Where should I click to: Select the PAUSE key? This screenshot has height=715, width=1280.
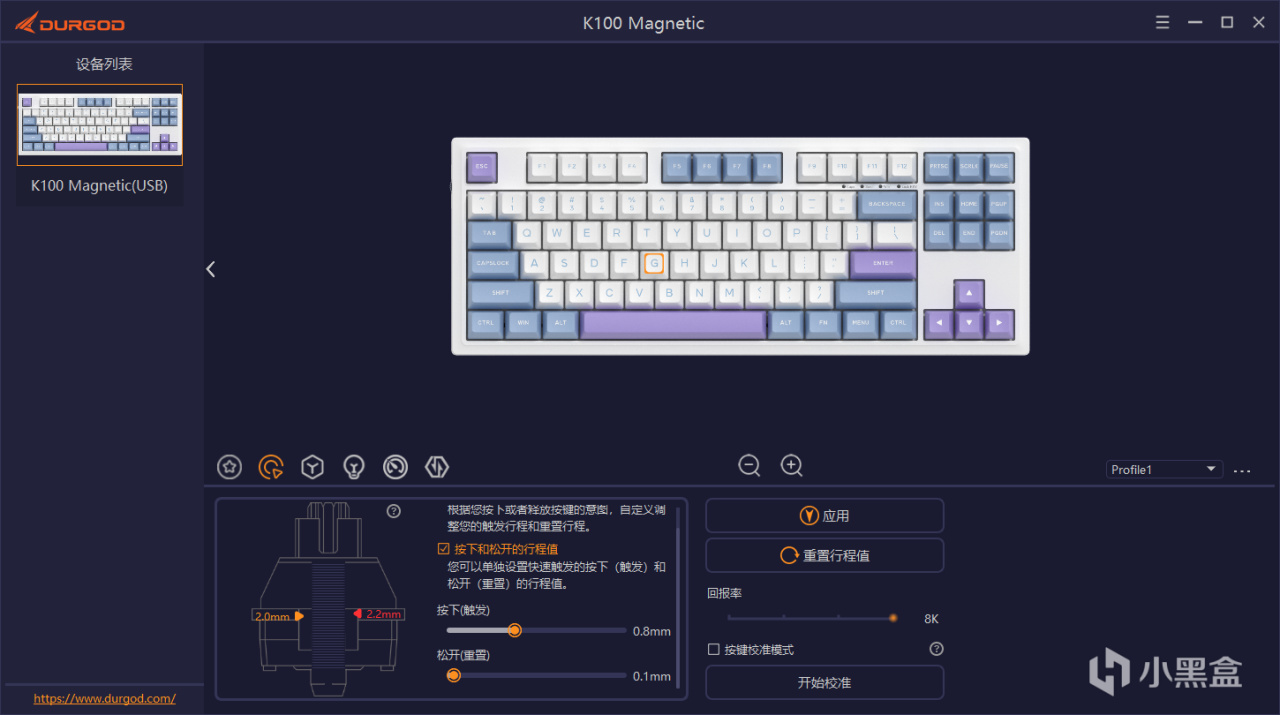tap(999, 167)
